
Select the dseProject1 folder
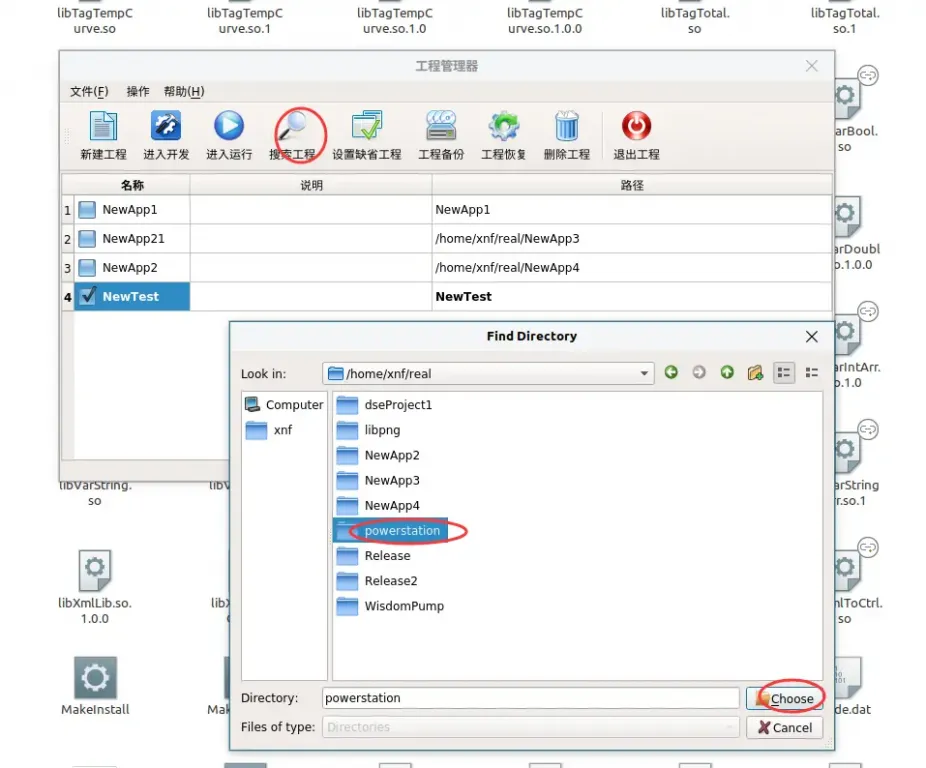point(384,405)
